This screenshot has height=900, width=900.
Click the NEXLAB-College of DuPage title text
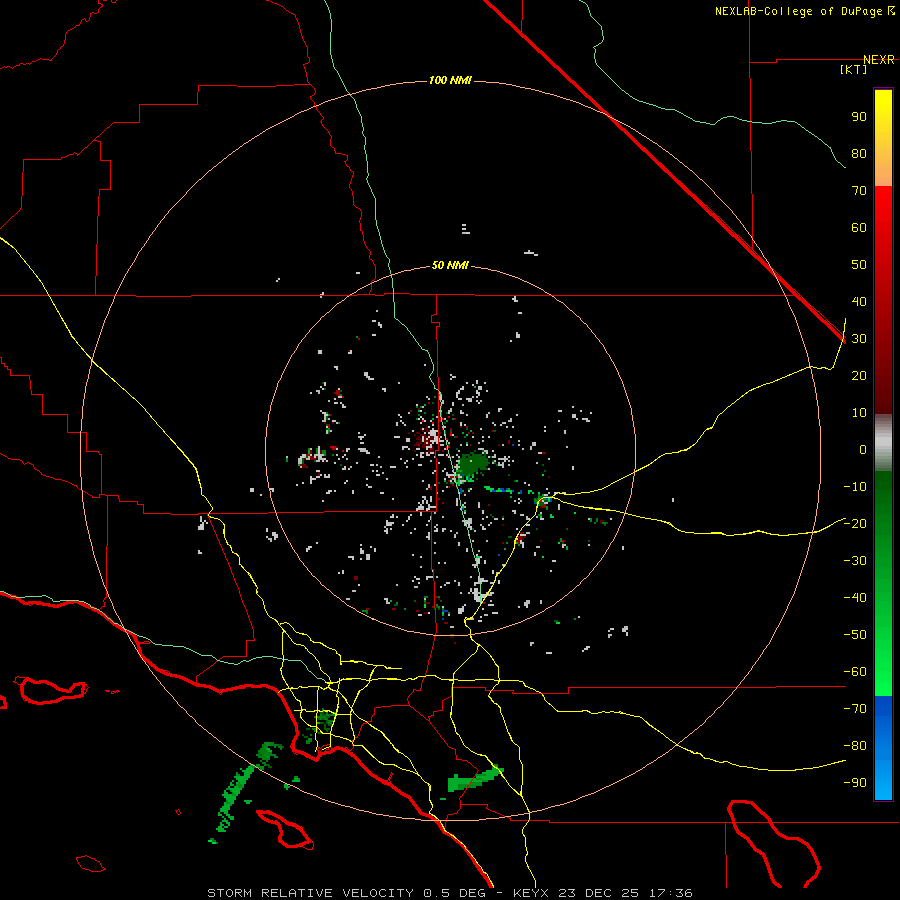click(x=804, y=11)
